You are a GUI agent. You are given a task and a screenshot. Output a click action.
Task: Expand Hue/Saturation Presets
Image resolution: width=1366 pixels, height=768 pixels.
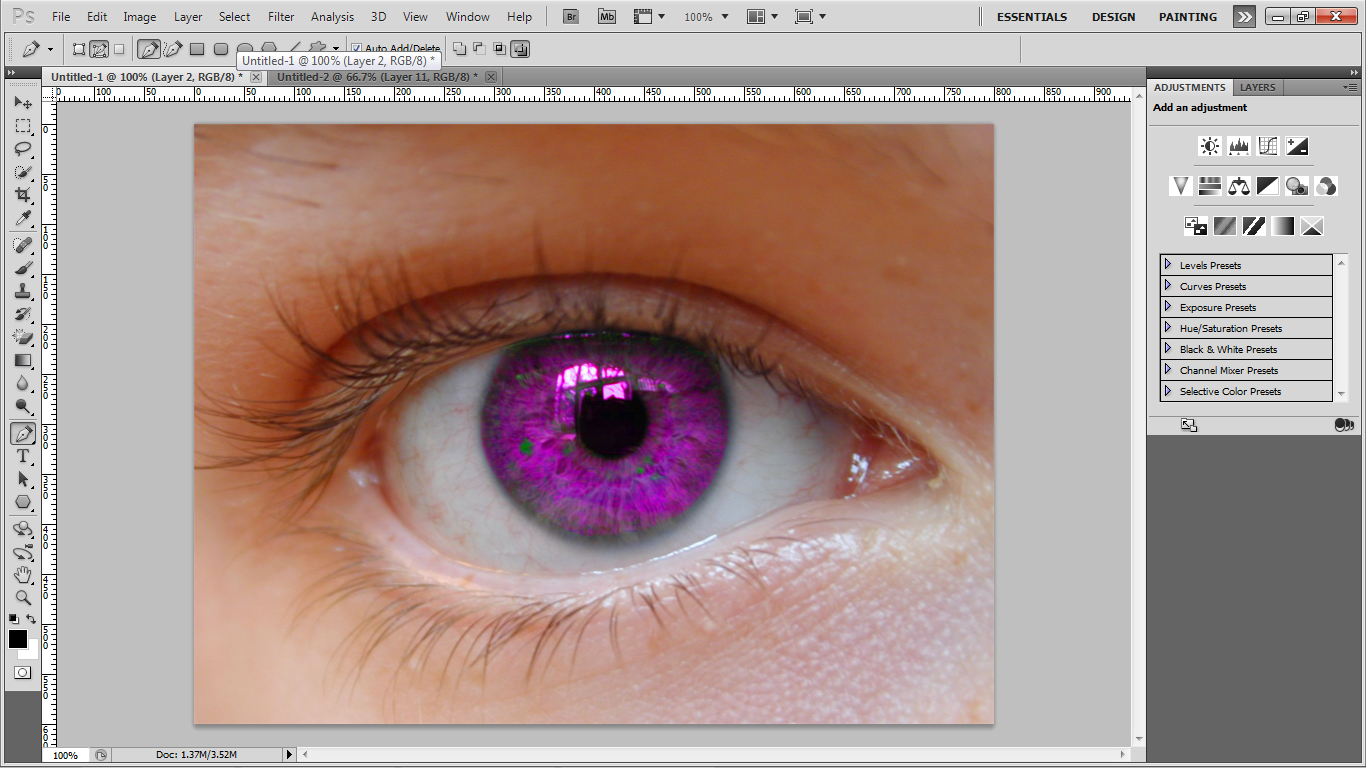(x=1167, y=327)
